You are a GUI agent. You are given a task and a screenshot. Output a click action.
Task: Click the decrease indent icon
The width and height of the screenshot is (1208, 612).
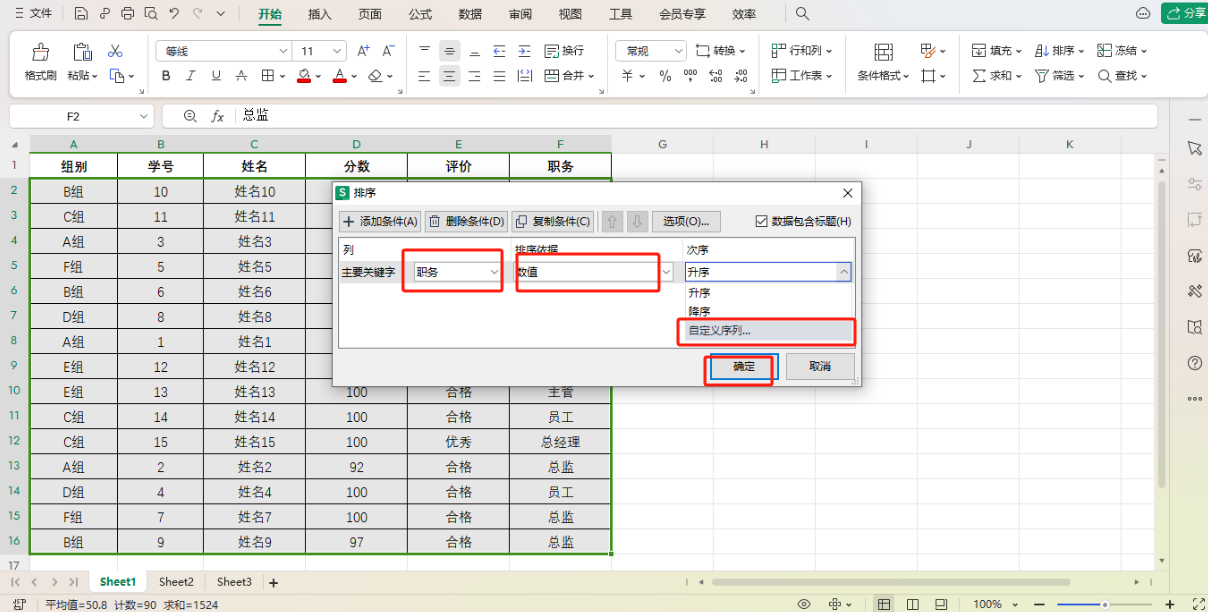point(499,51)
